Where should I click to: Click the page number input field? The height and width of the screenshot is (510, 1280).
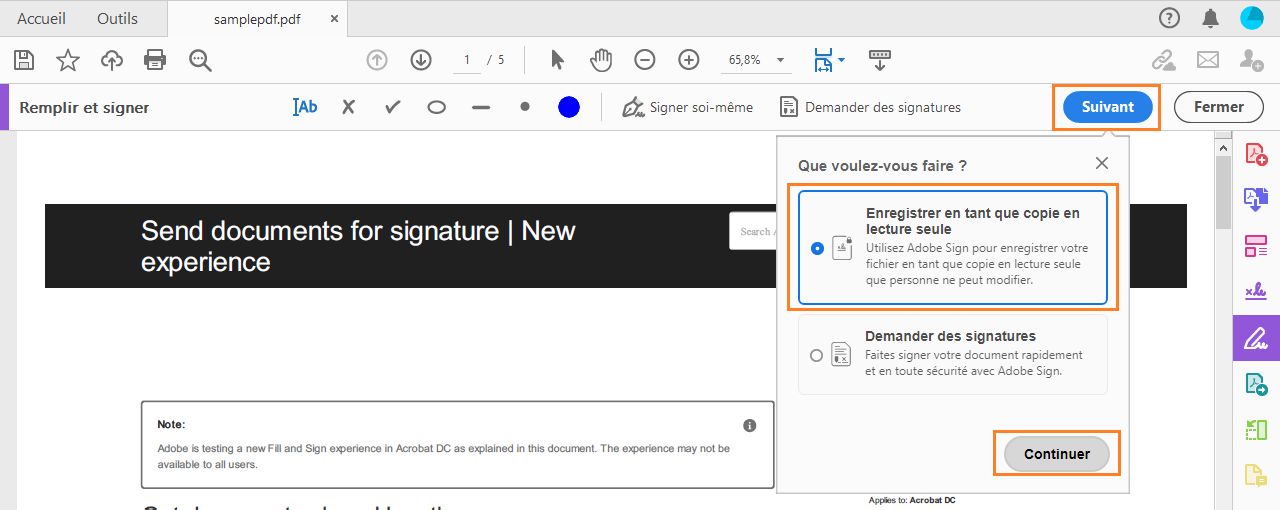(x=466, y=60)
